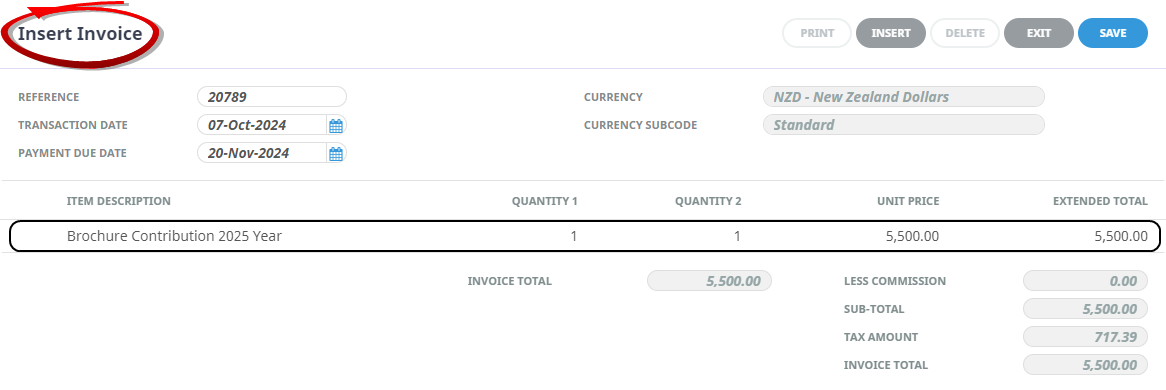The image size is (1166, 390).
Task: Select the Payment Due Date input 20-Nov-2024
Action: click(x=262, y=153)
